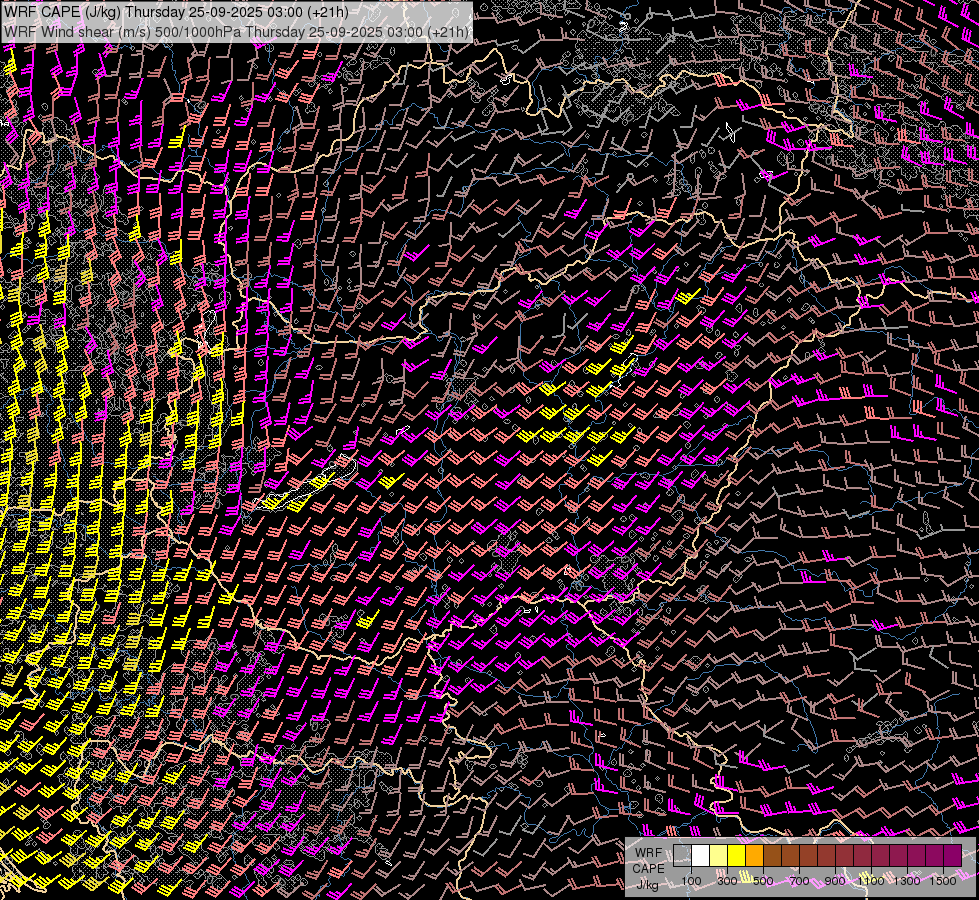This screenshot has width=979, height=900.
Task: Select the transparent first swatch in the CAPE legend
Action: [x=682, y=855]
